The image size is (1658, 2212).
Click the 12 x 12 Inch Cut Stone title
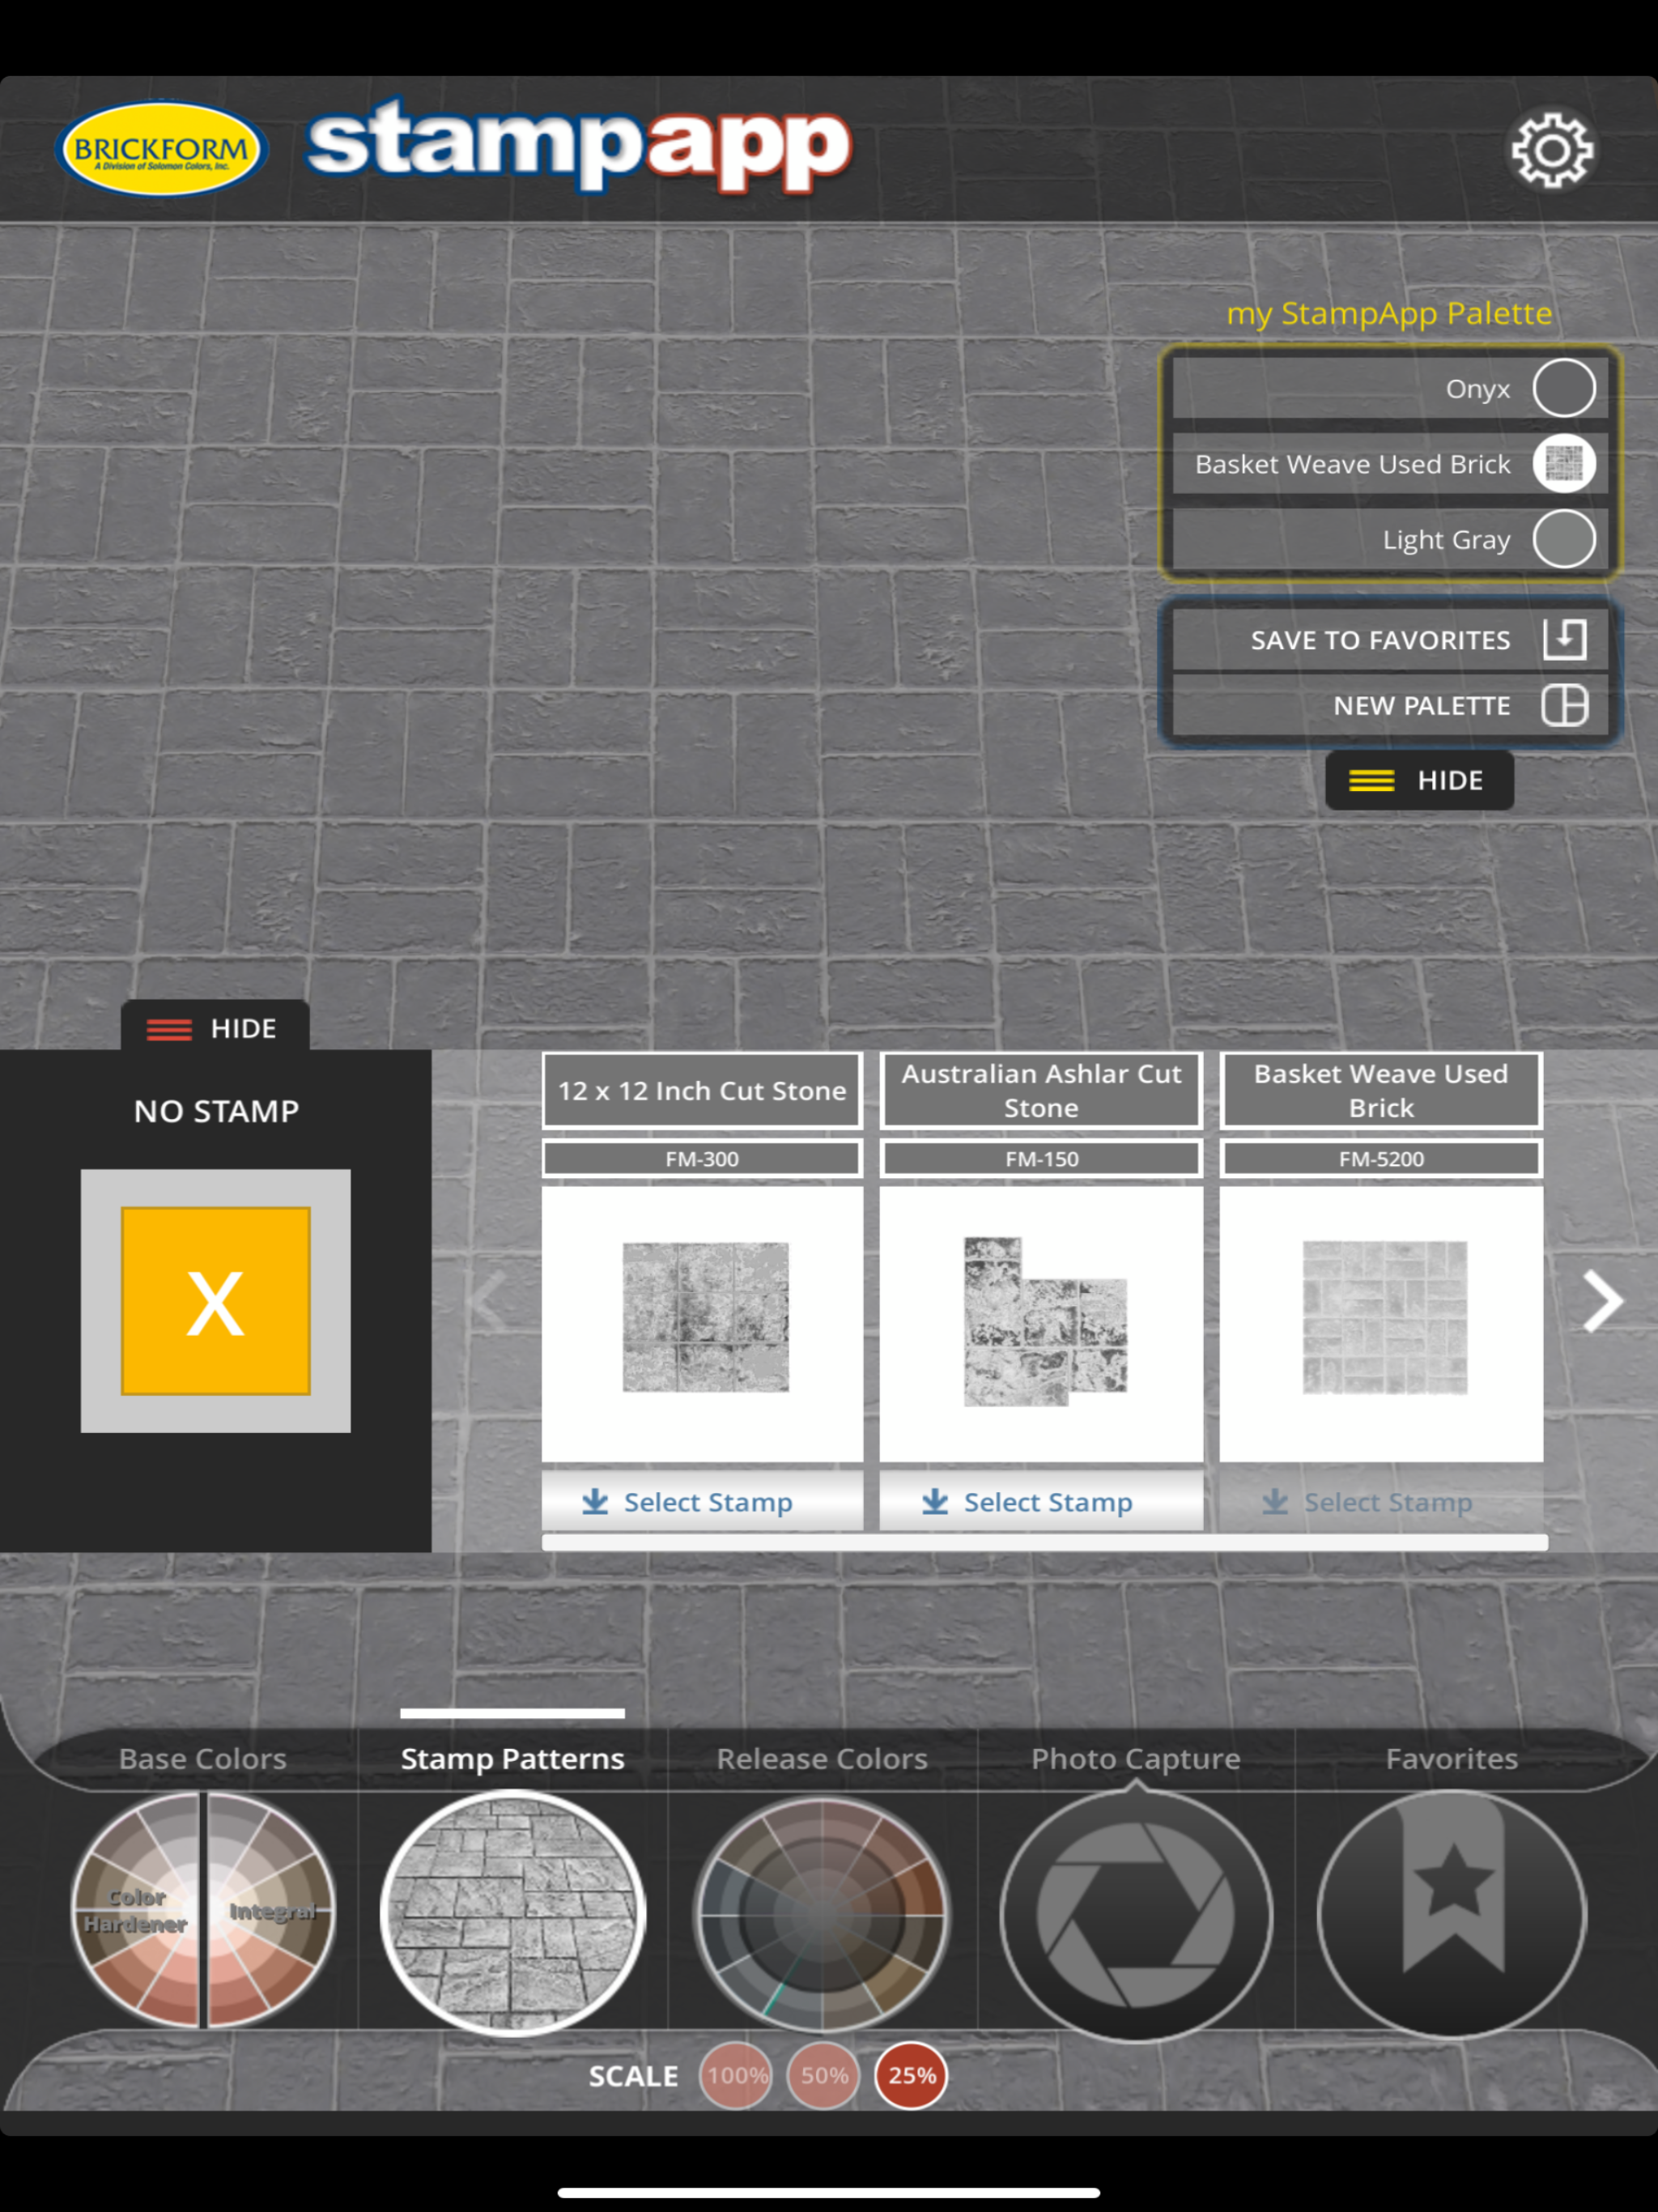703,1090
